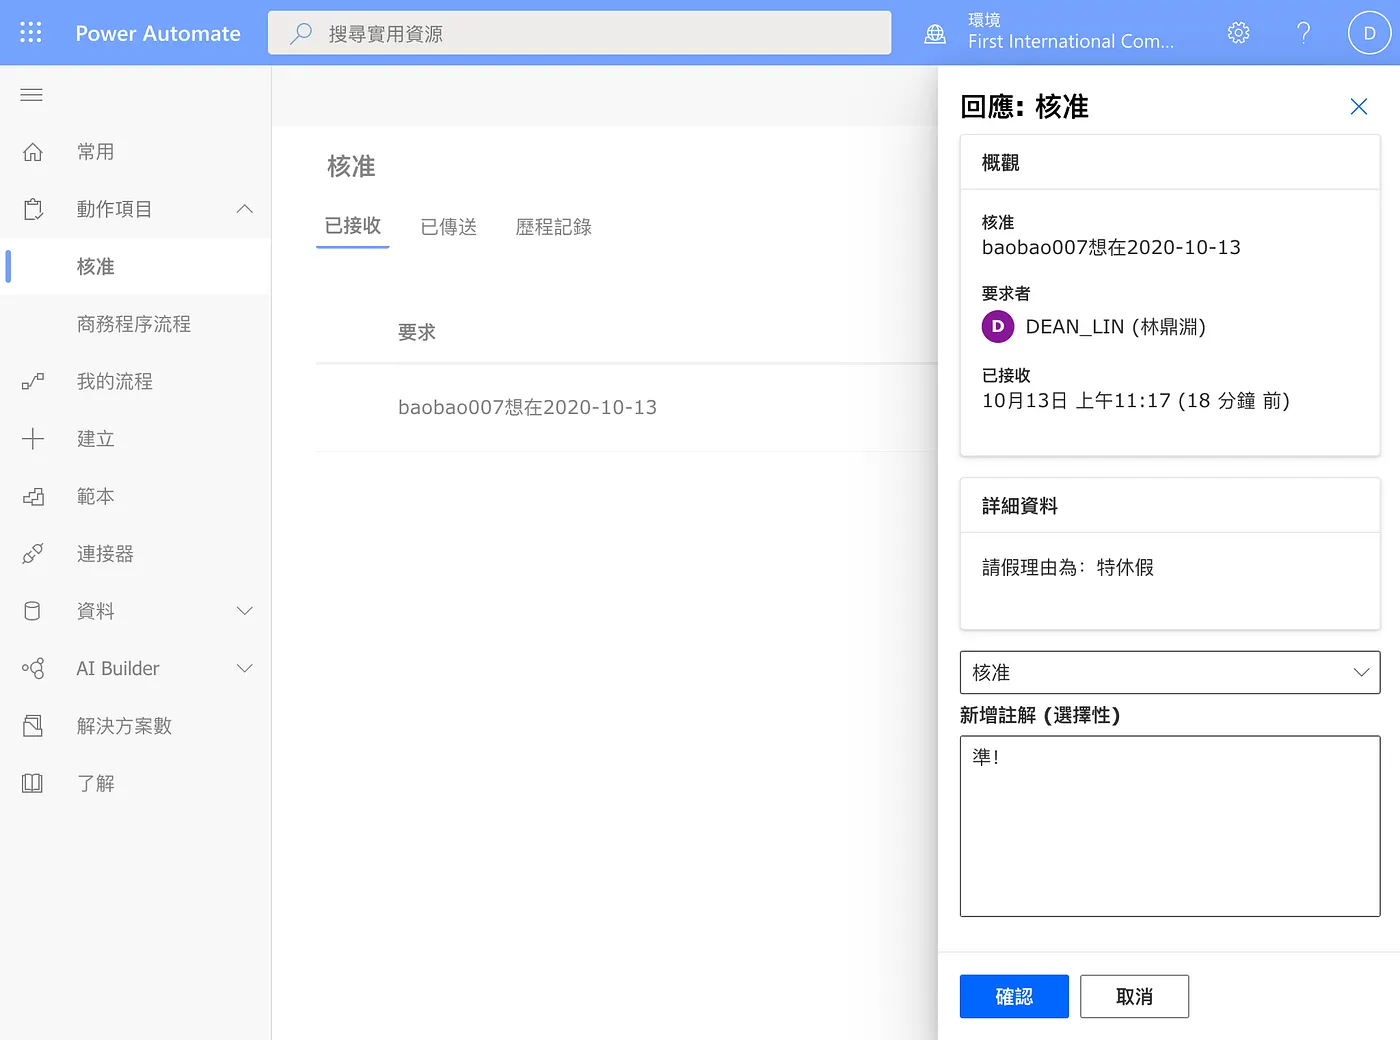Click the 了解 sidebar label

pos(96,783)
